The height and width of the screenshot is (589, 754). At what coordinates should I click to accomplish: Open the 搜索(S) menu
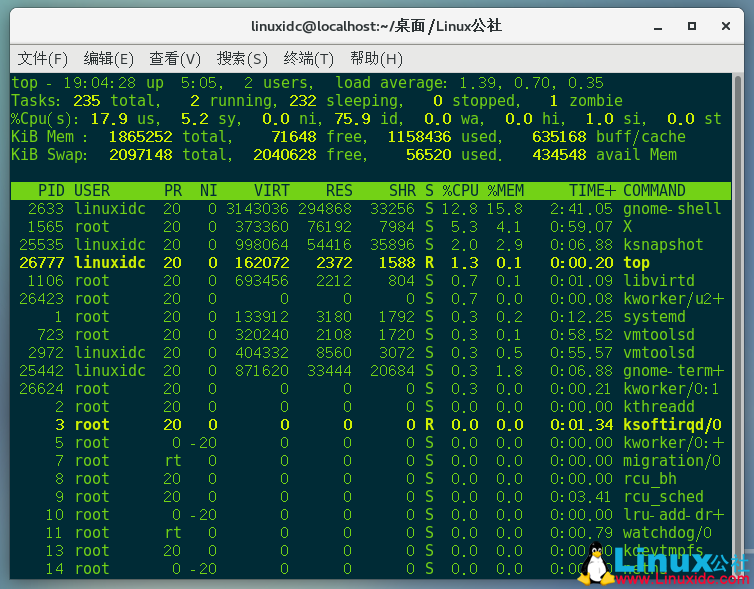pos(241,59)
